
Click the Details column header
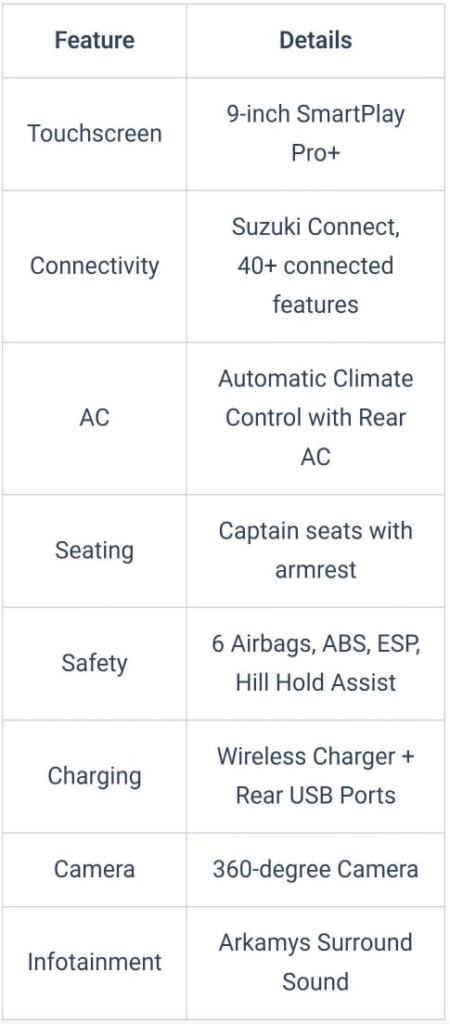(315, 40)
